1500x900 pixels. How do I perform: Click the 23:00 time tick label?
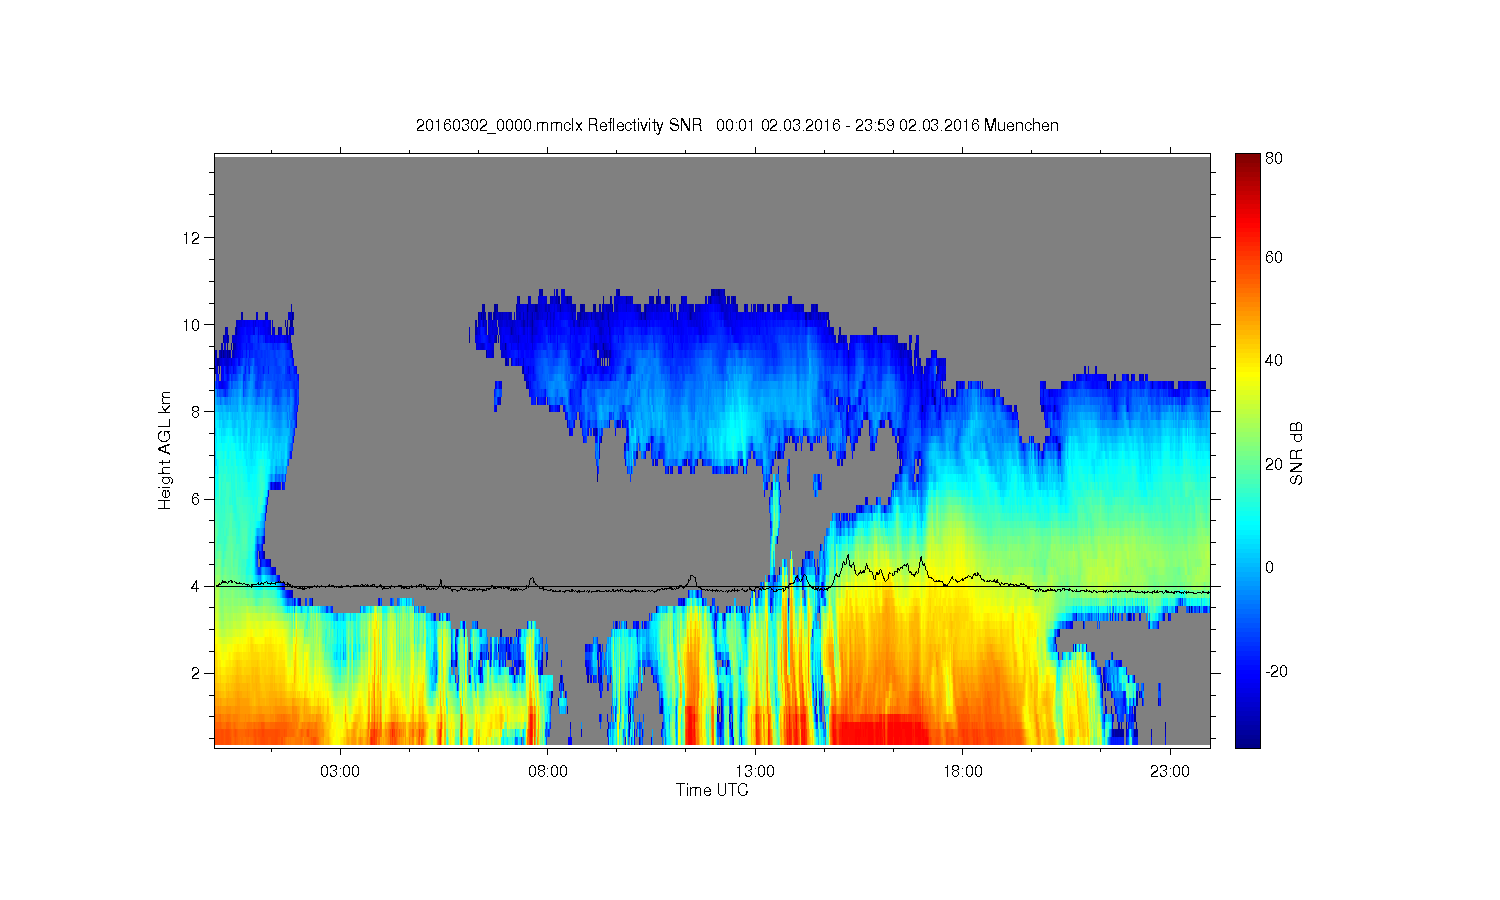click(x=1170, y=771)
